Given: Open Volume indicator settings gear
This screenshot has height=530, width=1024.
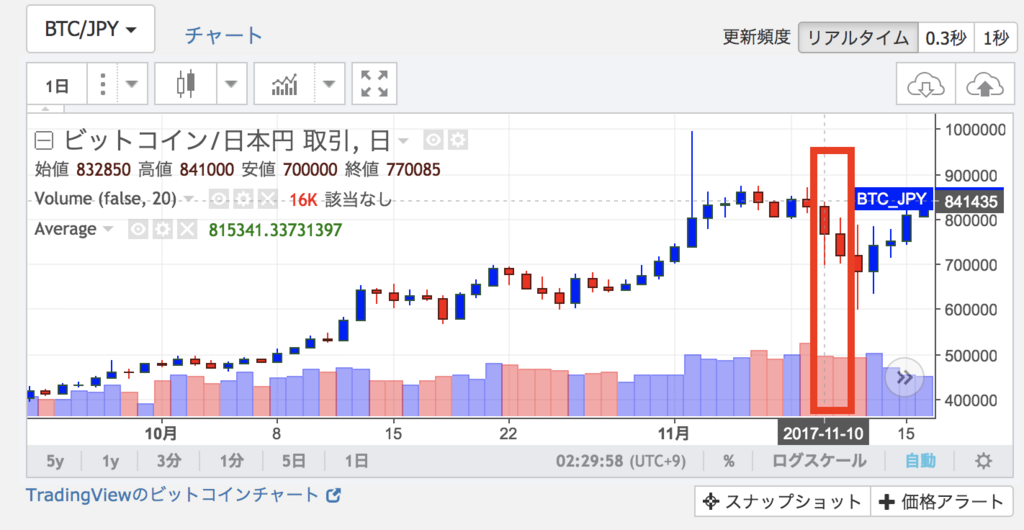Looking at the screenshot, I should (x=242, y=199).
